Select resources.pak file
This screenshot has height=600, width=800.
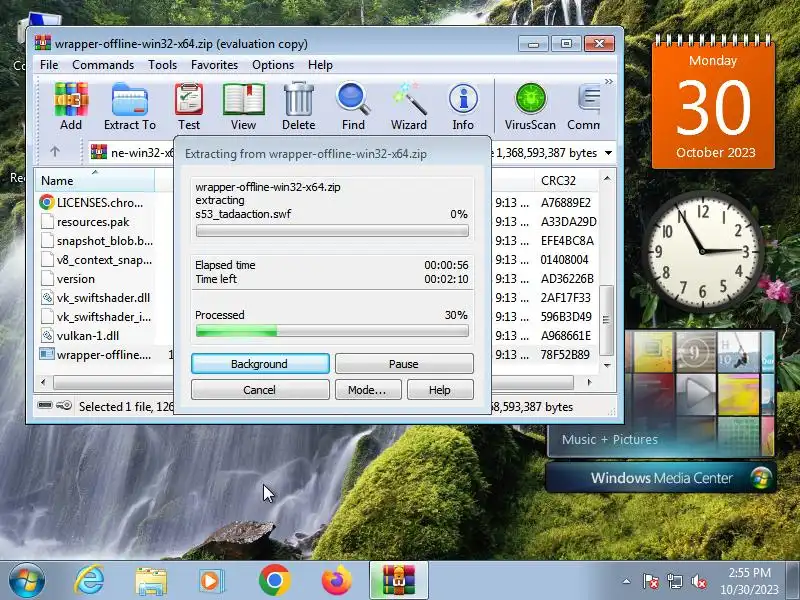tap(93, 222)
